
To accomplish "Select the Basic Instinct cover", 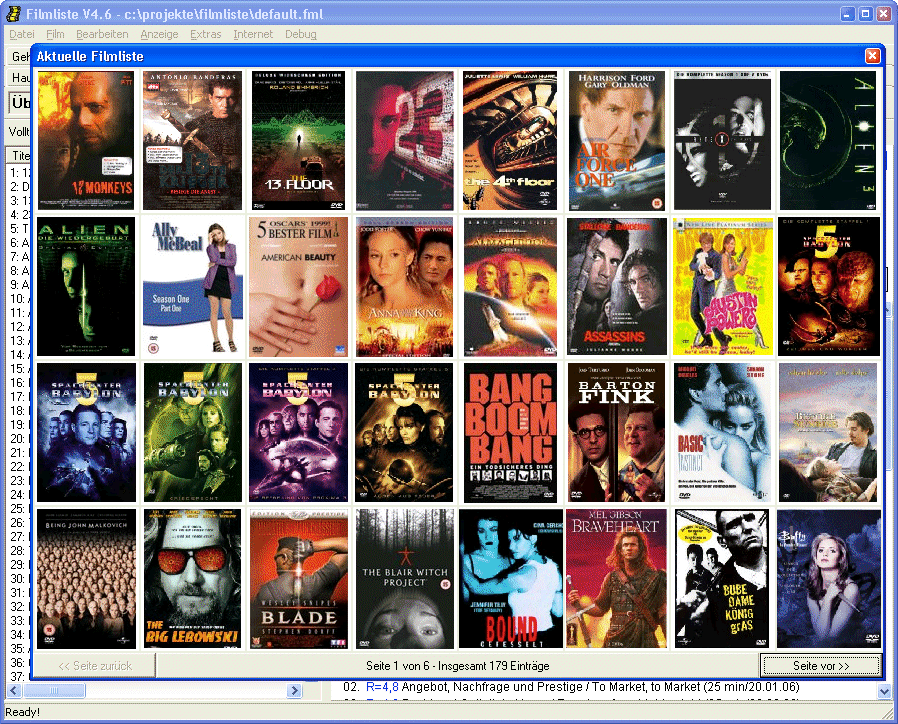I will pyautogui.click(x=723, y=432).
